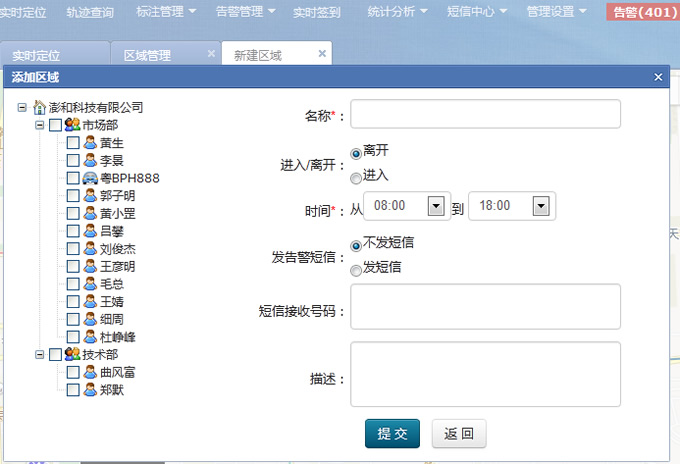Image resolution: width=680 pixels, height=464 pixels.
Task: Click the 返回 button
Action: (458, 434)
